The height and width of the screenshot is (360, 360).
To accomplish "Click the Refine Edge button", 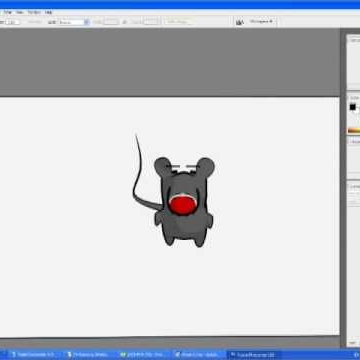I will tap(177, 22).
